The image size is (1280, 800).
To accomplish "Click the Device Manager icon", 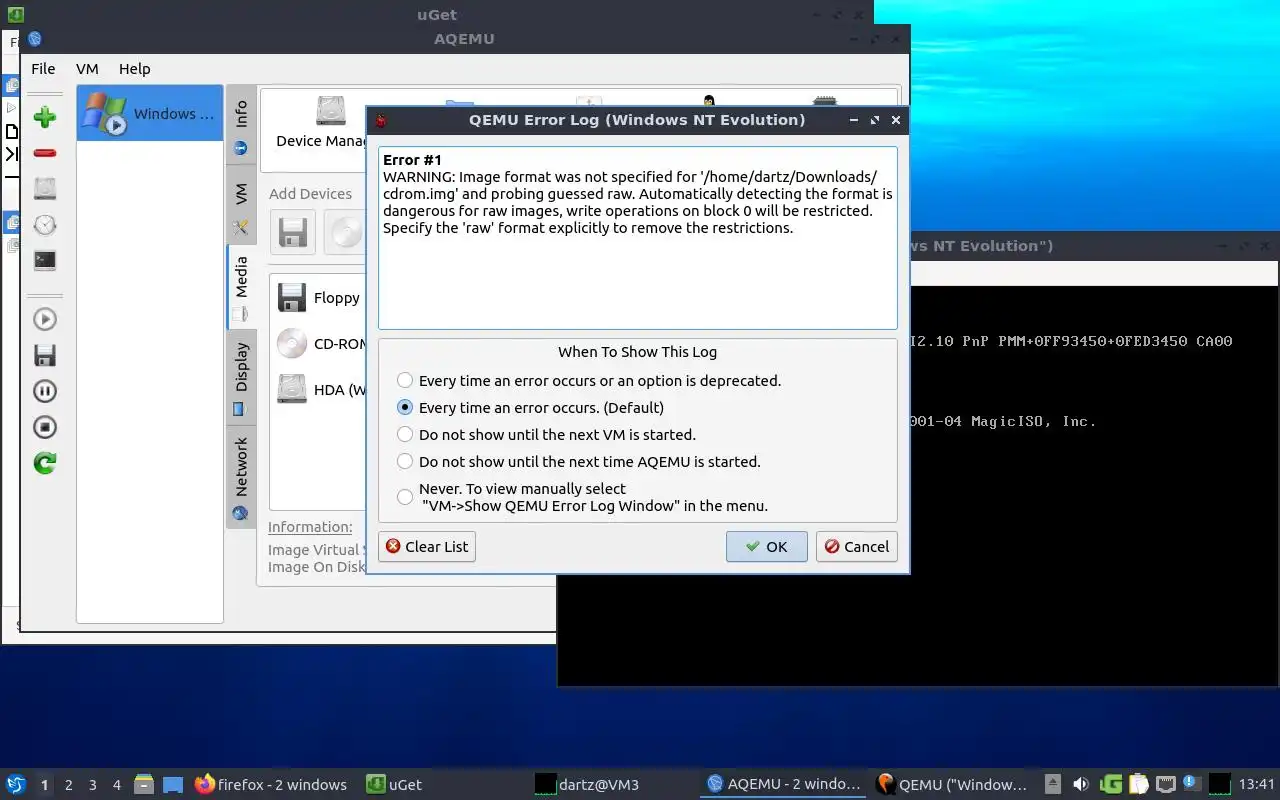I will [x=321, y=122].
